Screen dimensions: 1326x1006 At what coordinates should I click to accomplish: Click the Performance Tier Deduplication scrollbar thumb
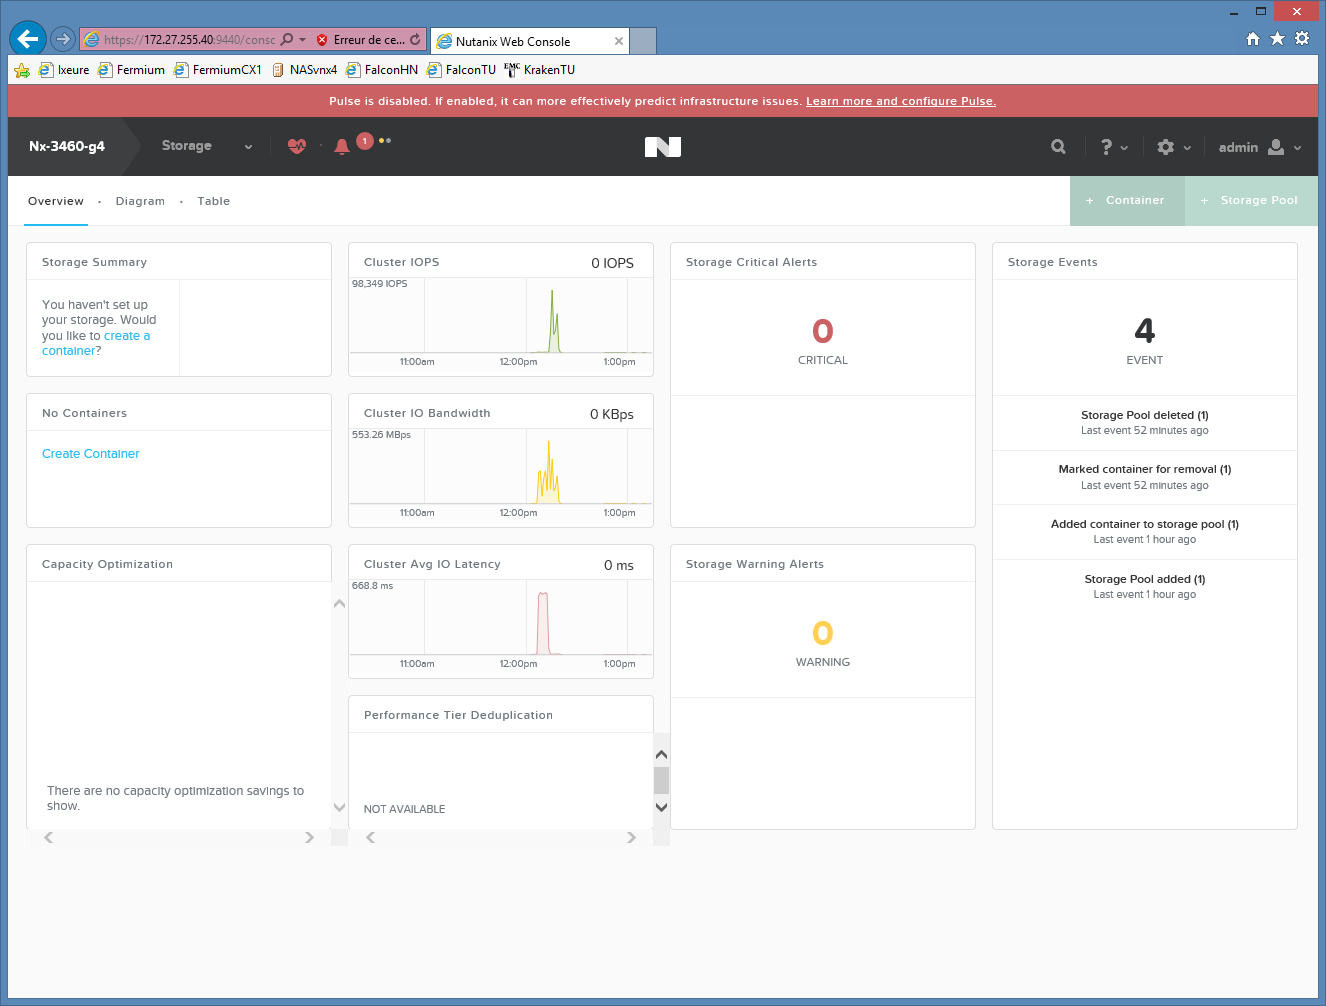(x=661, y=780)
